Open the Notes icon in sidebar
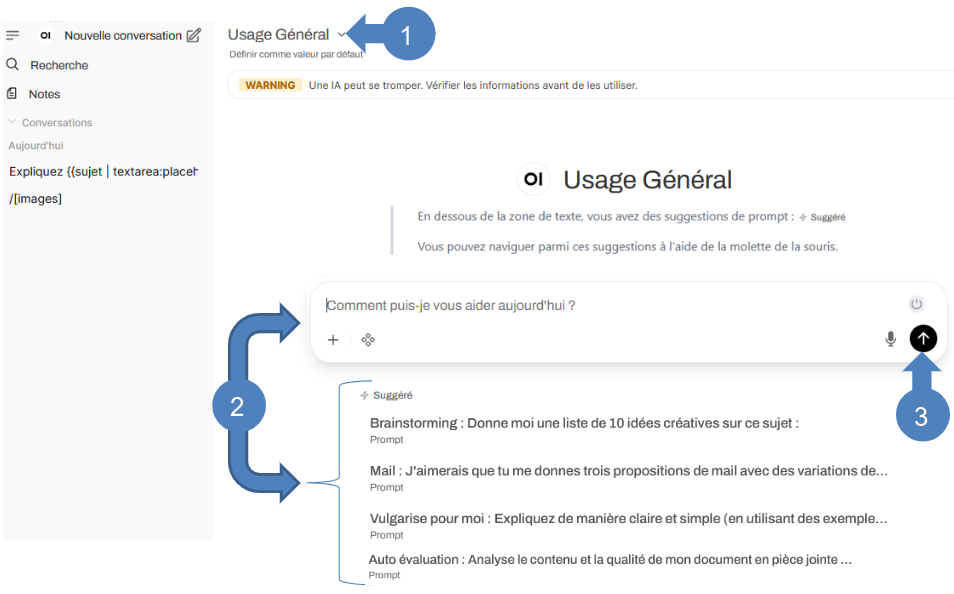The image size is (954, 594). [x=13, y=94]
